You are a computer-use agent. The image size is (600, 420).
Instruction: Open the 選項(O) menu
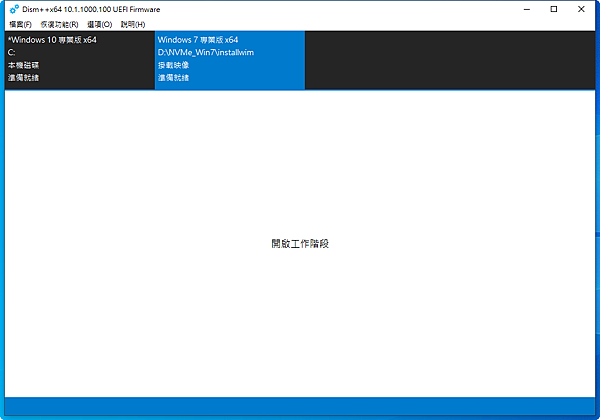point(99,24)
